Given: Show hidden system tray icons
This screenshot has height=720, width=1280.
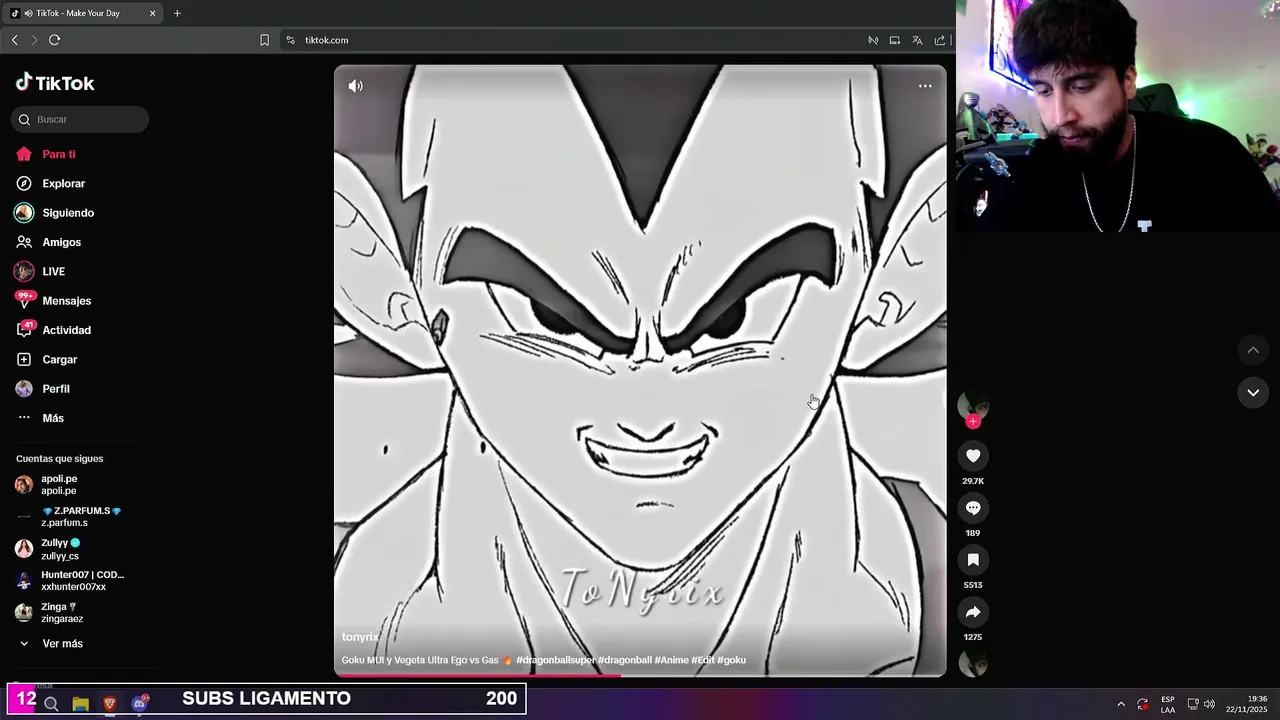Looking at the screenshot, I should (1120, 704).
